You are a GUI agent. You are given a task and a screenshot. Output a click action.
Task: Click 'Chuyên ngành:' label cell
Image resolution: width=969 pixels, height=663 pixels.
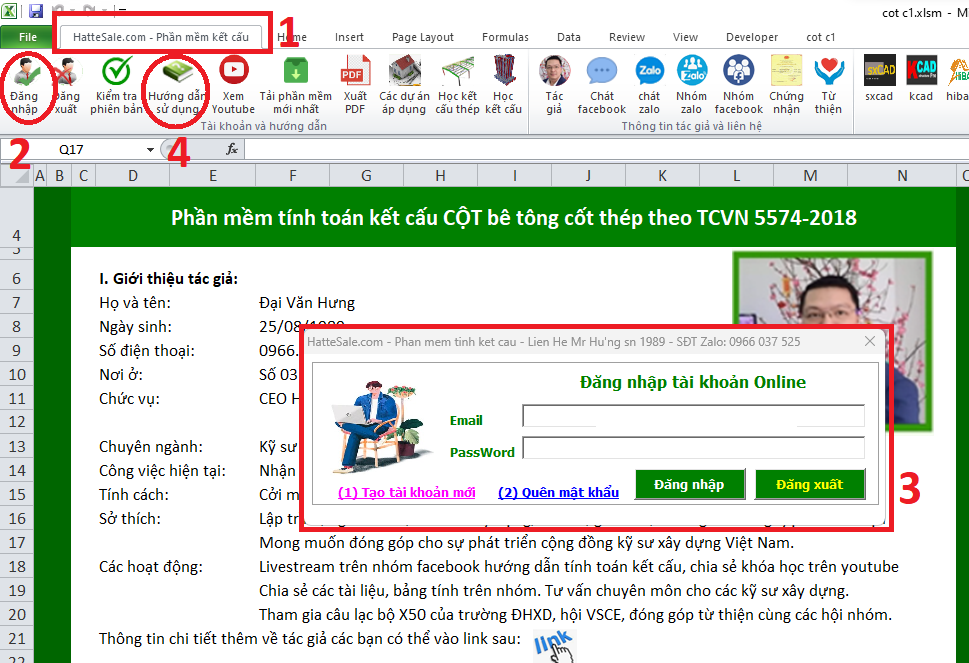pyautogui.click(x=151, y=447)
